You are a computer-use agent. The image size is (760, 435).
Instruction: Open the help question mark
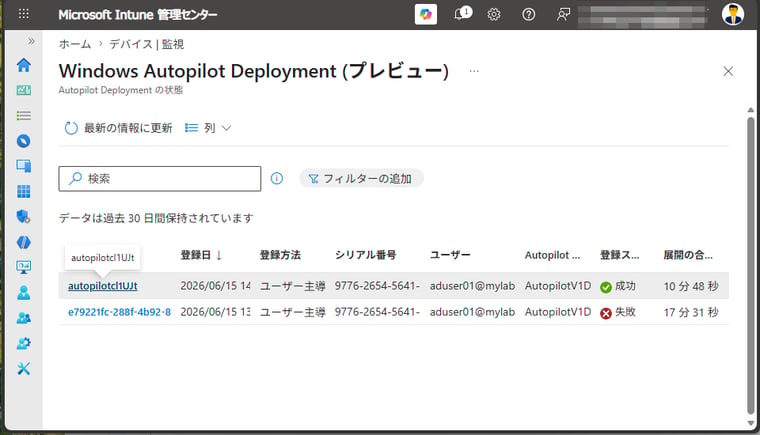pyautogui.click(x=528, y=15)
